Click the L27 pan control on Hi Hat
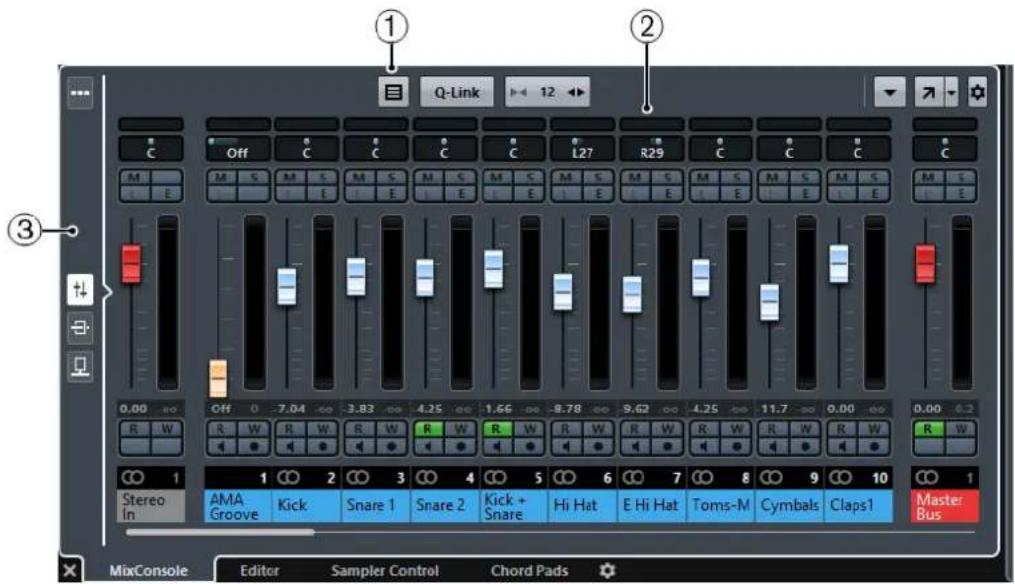 582,149
